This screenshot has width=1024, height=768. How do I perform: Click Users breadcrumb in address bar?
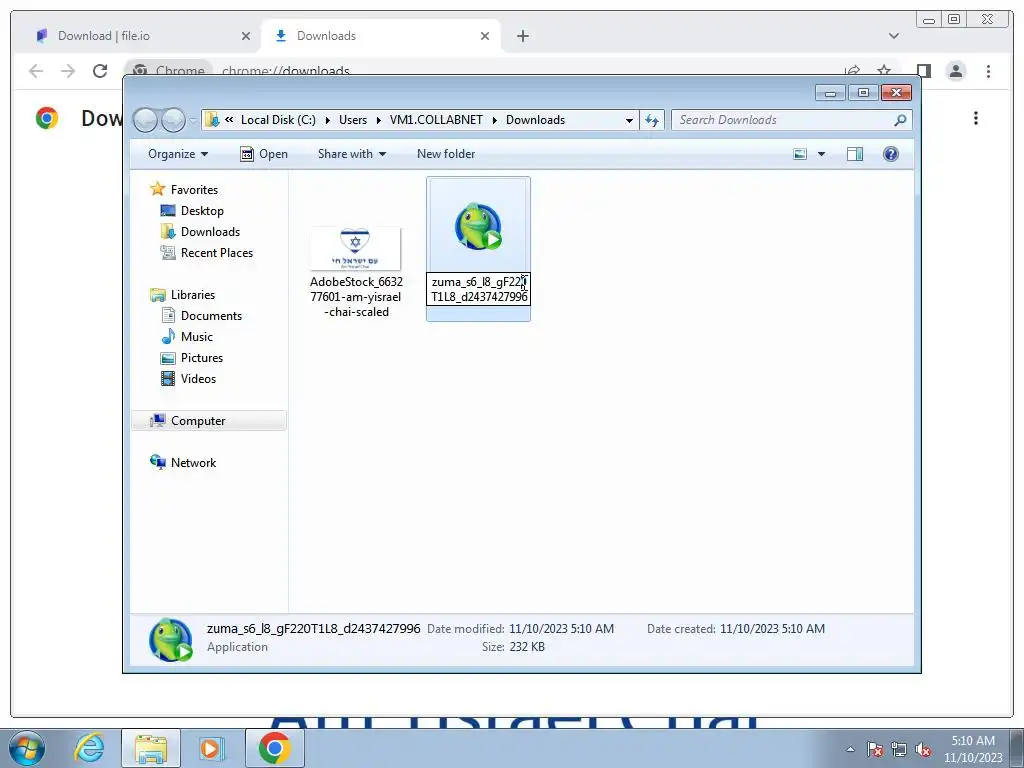[353, 120]
